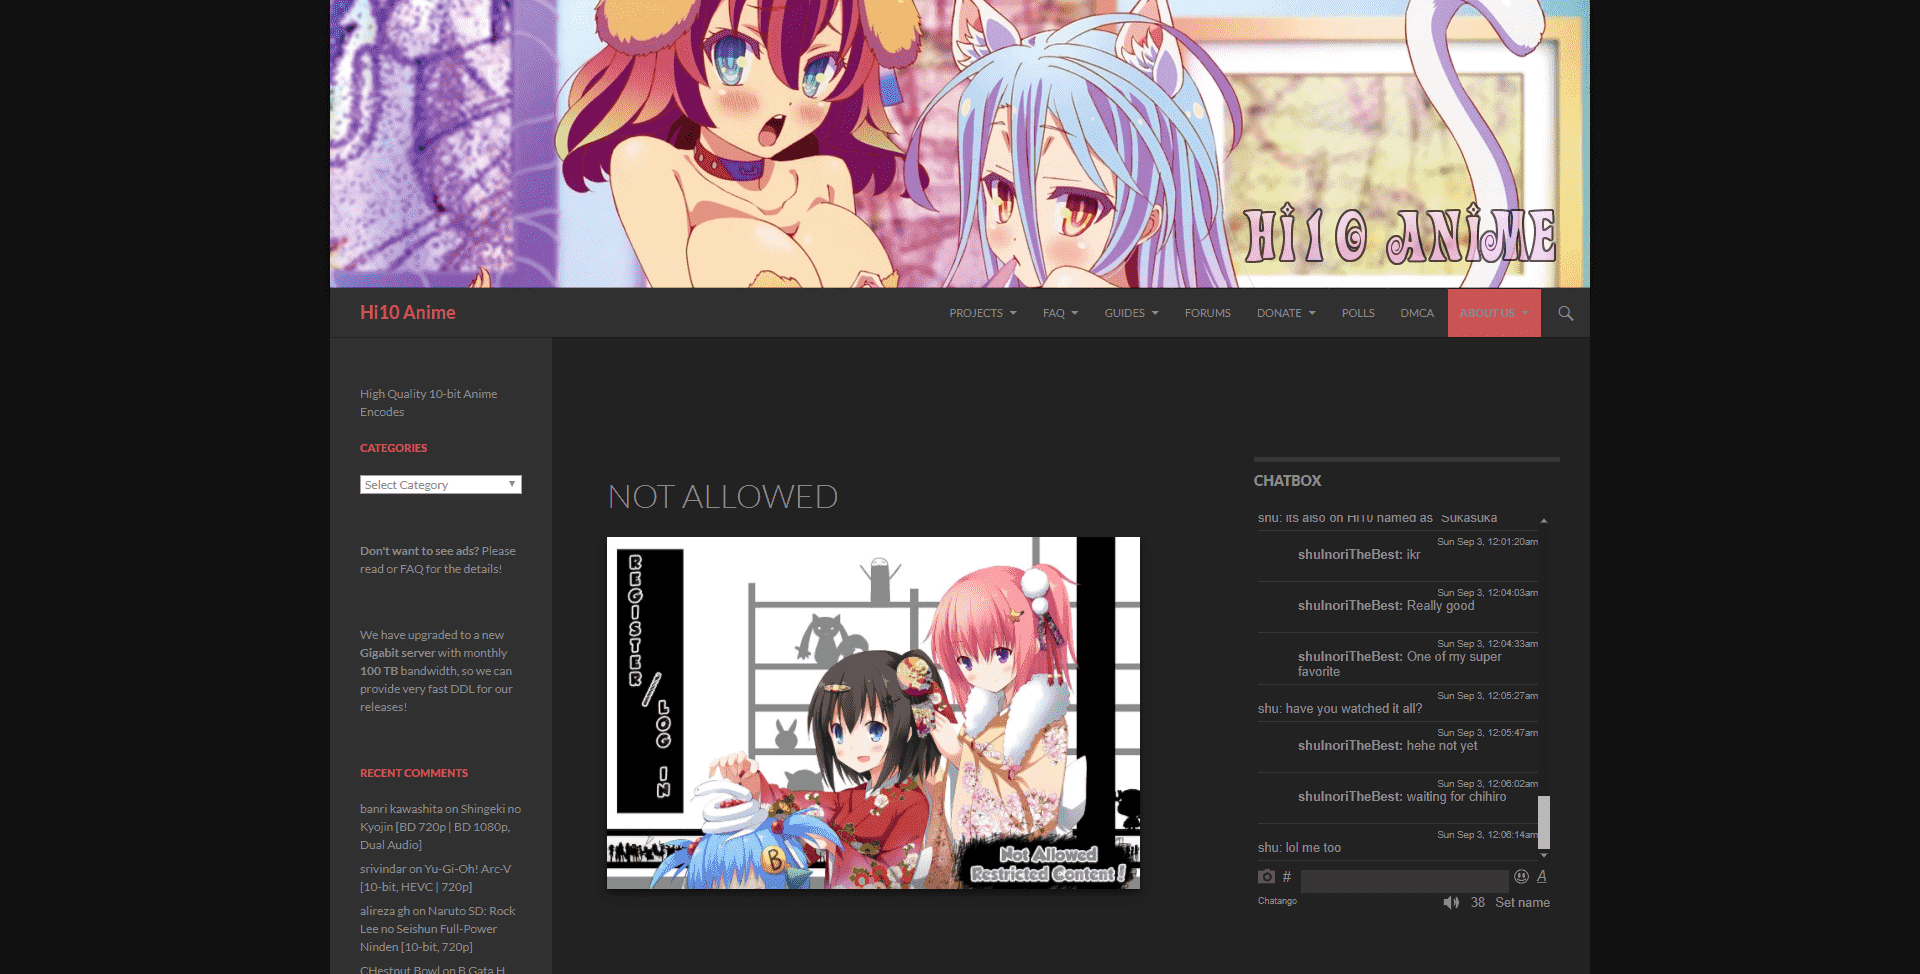Click the CHATBOX widget heading
The width and height of the screenshot is (1920, 974).
pyautogui.click(x=1287, y=481)
